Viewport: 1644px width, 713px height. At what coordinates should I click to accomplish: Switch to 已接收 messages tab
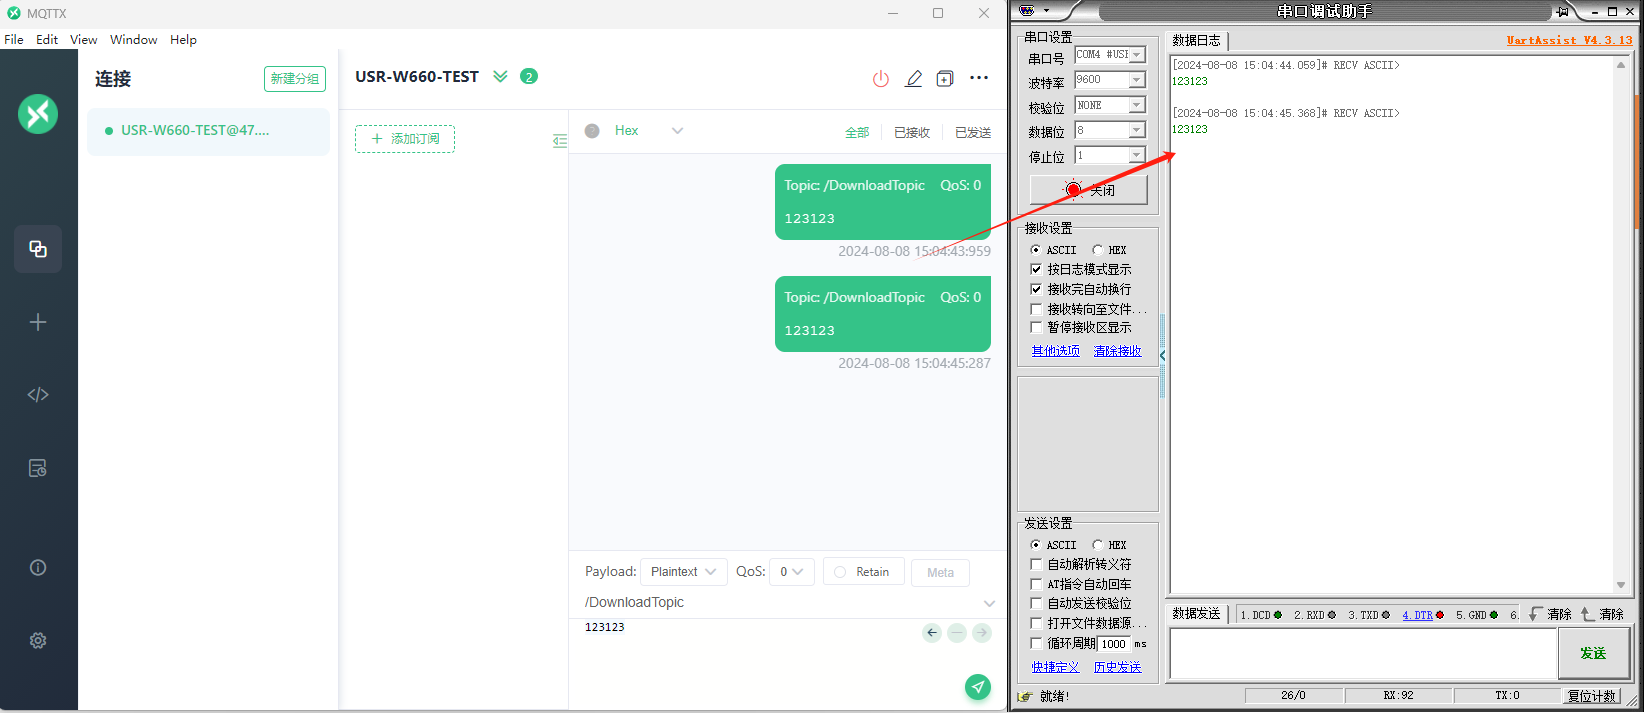911,132
